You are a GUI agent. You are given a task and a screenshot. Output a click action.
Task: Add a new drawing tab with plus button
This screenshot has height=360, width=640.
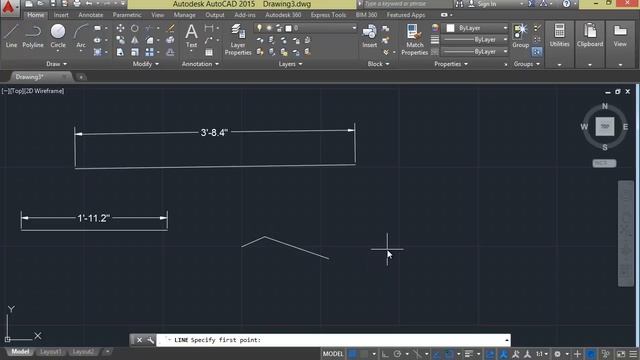tap(81, 77)
